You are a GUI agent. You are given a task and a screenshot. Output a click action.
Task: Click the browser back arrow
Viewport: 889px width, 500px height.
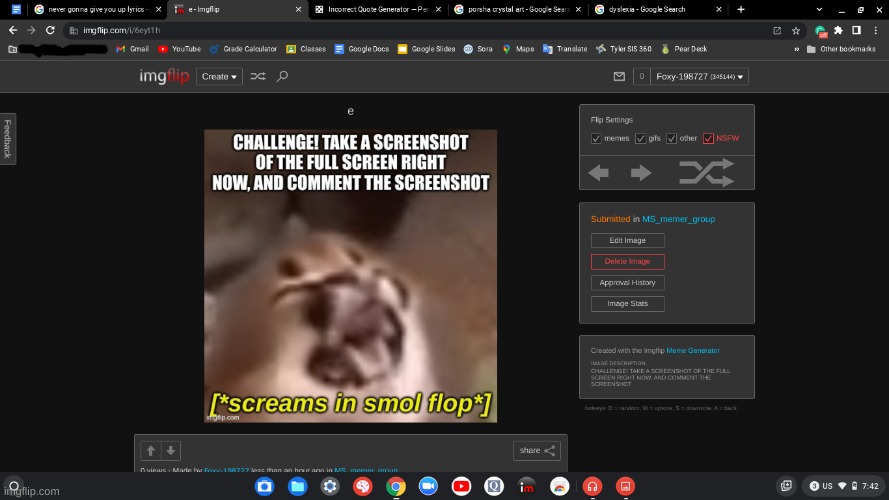(x=13, y=30)
